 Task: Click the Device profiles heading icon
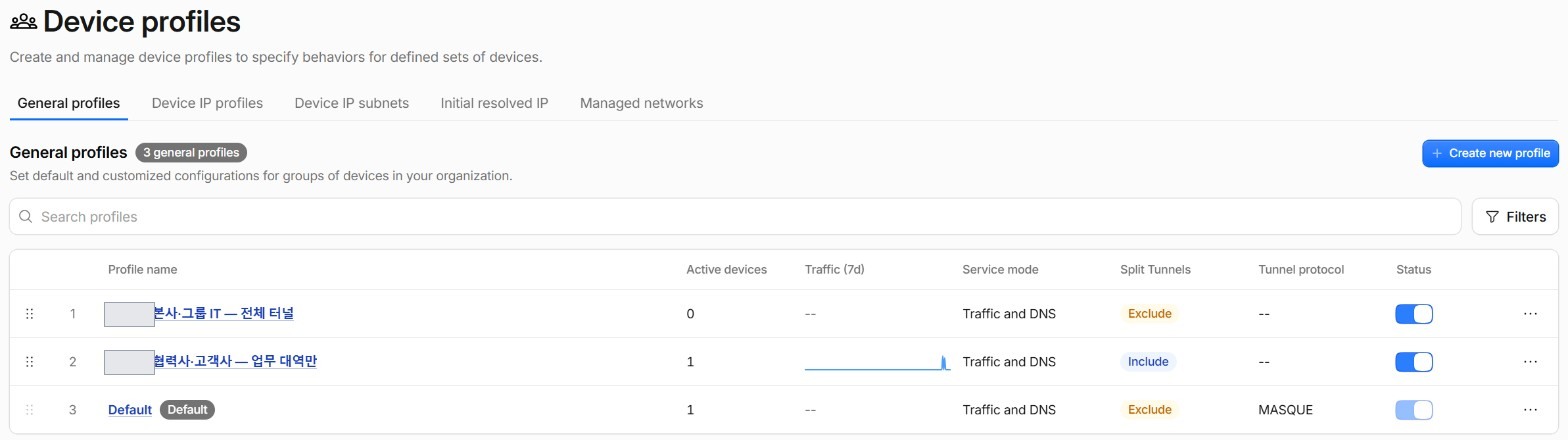(x=23, y=22)
